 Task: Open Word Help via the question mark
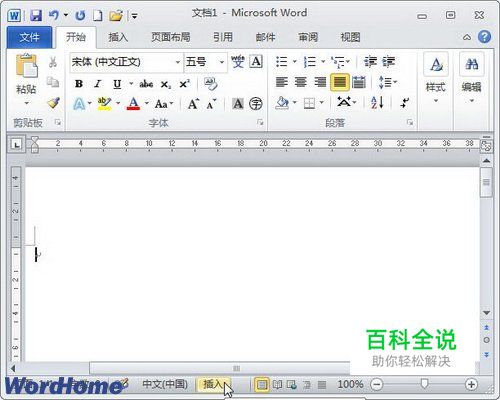[x=484, y=37]
